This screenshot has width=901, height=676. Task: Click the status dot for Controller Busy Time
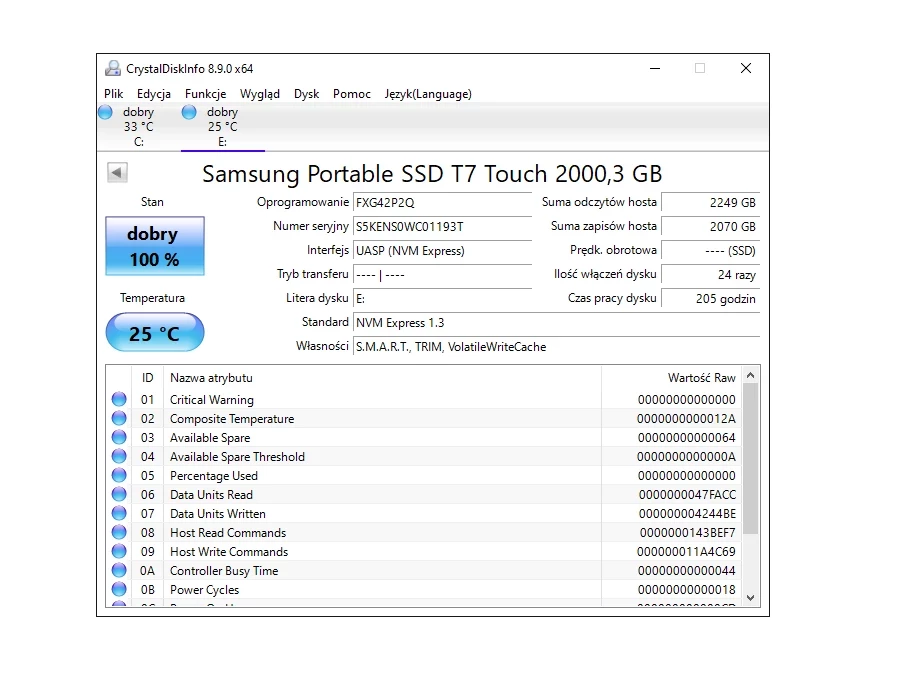(120, 571)
